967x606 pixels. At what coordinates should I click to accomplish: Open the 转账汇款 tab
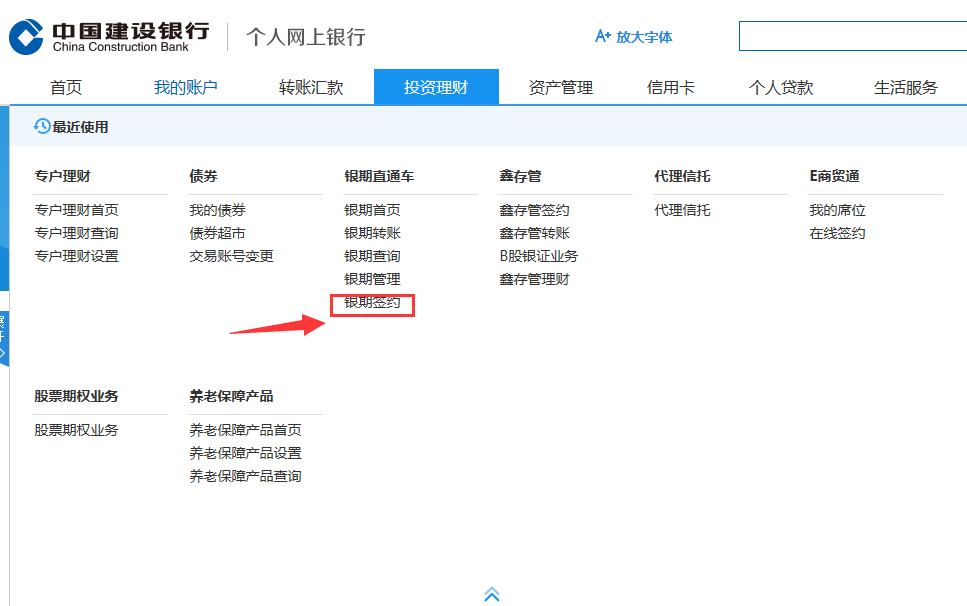[311, 88]
